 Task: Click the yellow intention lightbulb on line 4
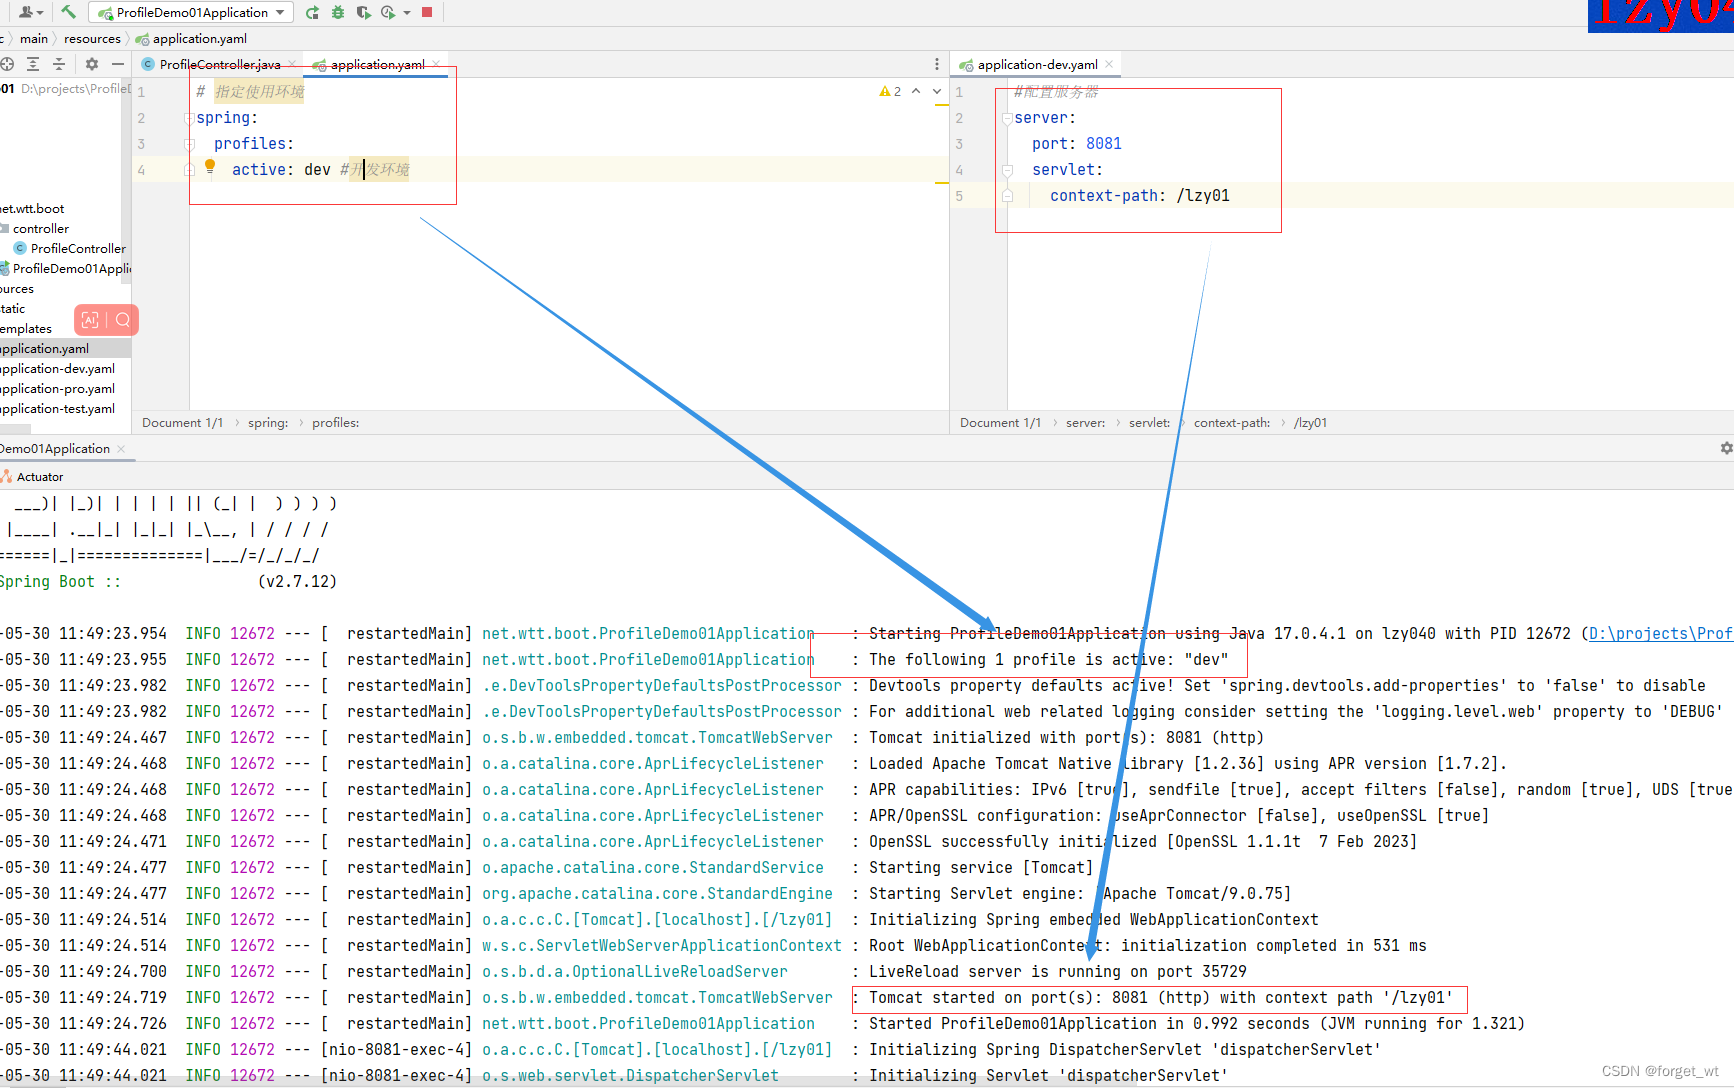(x=210, y=166)
